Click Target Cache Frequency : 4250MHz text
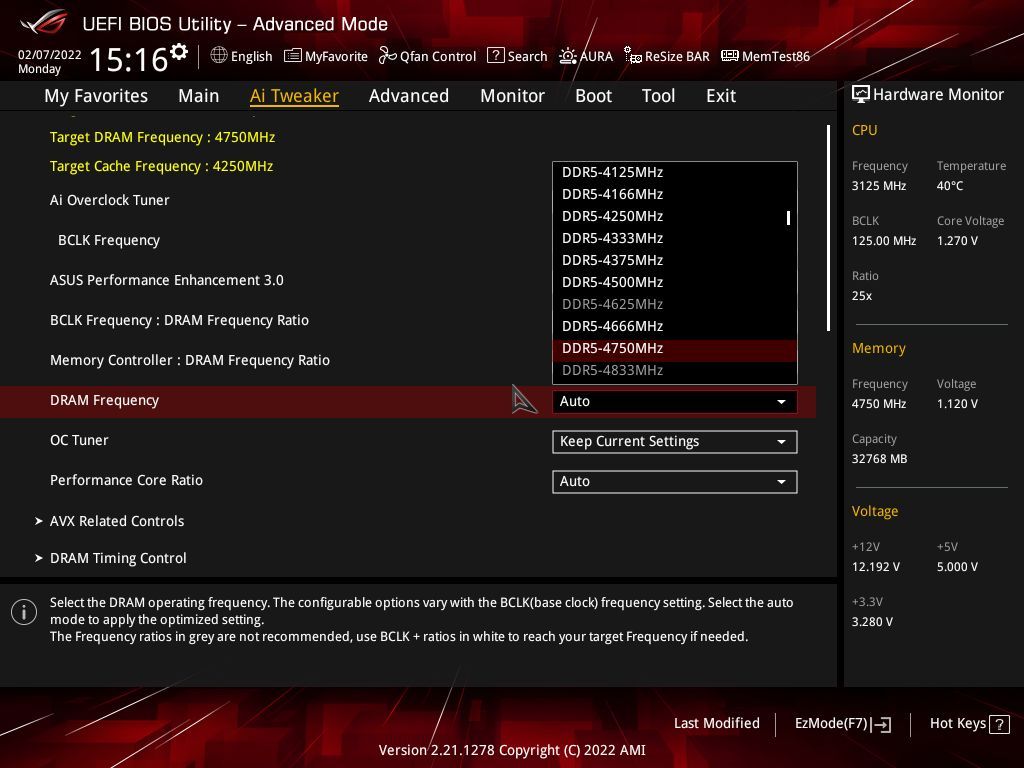The width and height of the screenshot is (1024, 768). [161, 166]
